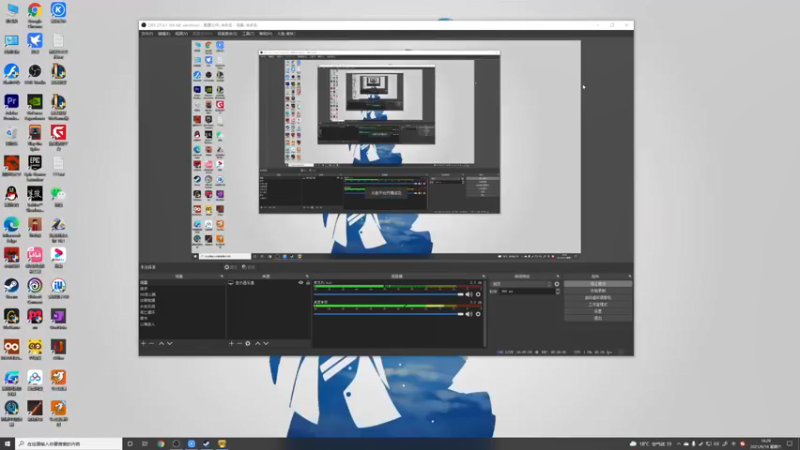This screenshot has height=450, width=800.
Task: Open settings gear of the first audio mixer channel
Action: tap(478, 294)
